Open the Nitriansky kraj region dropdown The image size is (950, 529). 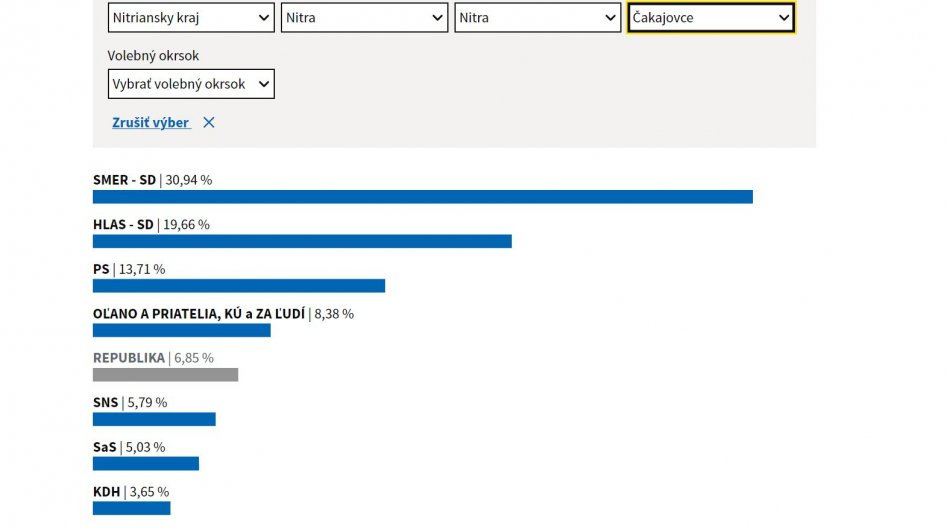click(x=191, y=18)
